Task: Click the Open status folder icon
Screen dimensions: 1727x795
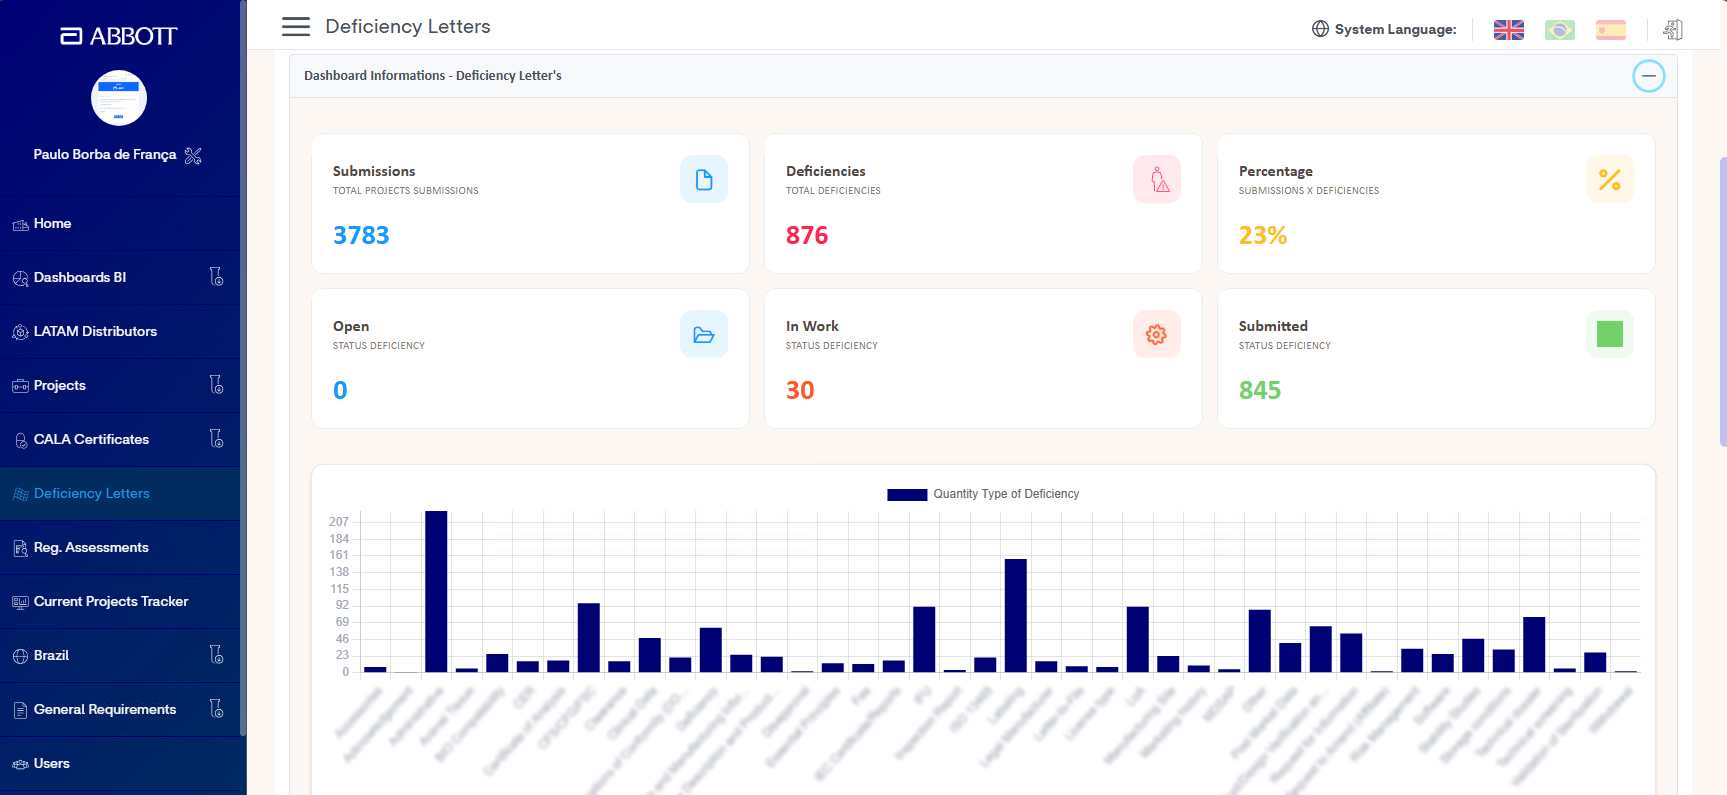Action: [704, 334]
